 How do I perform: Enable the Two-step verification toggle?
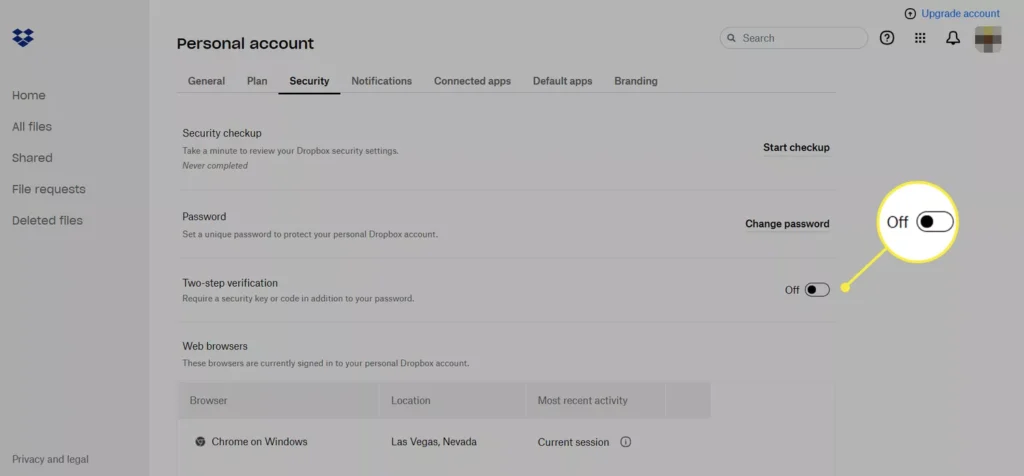(x=817, y=290)
